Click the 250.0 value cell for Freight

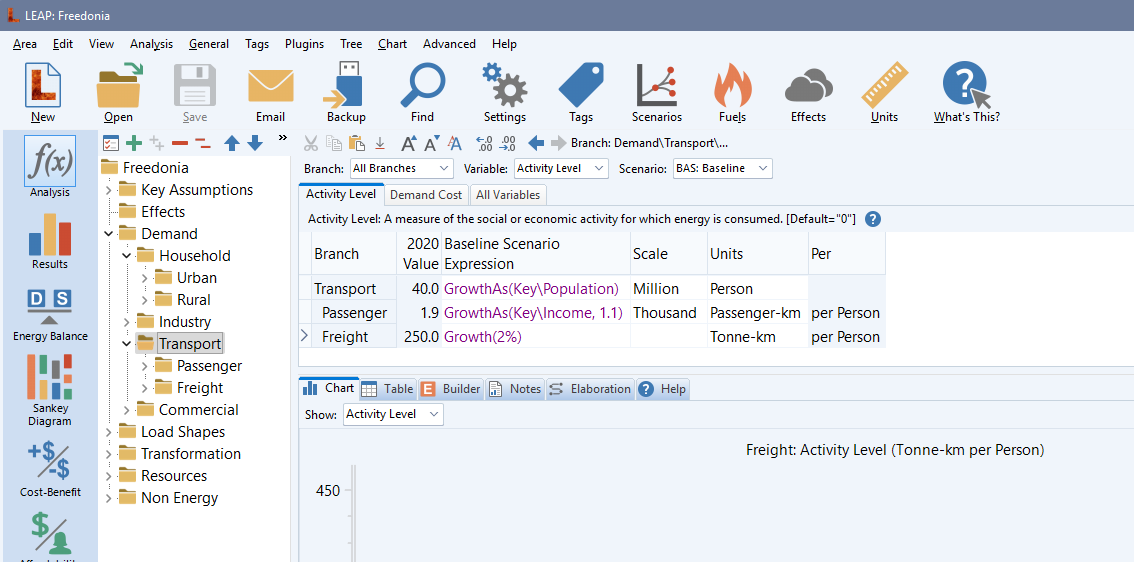pyautogui.click(x=419, y=336)
